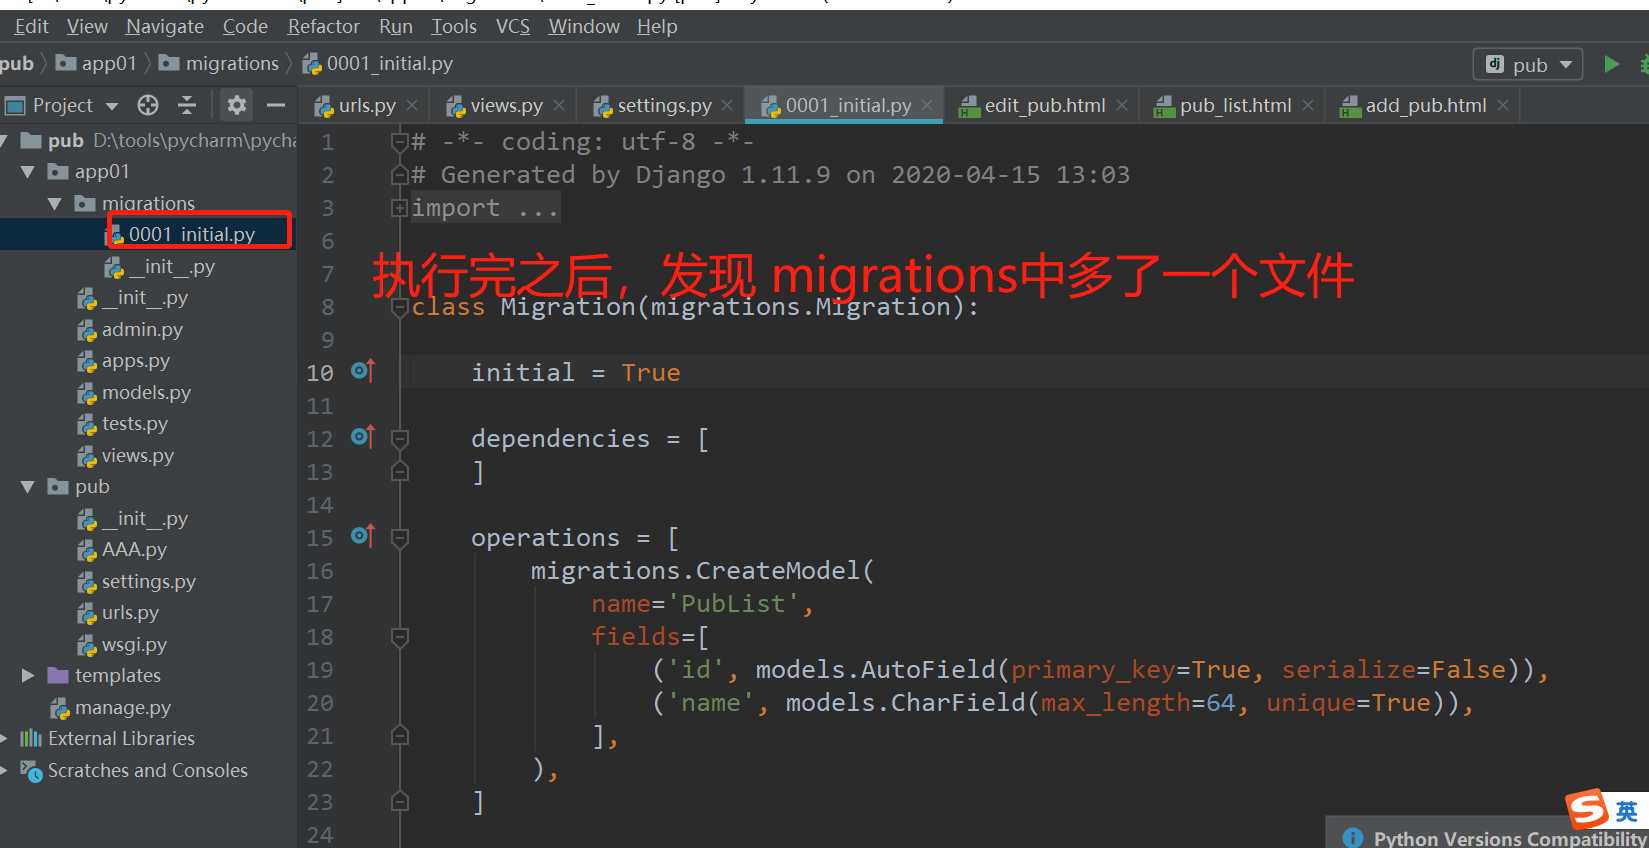The height and width of the screenshot is (848, 1649).
Task: Click 0001_initial.py in the breadcrumb bar
Action: 378,63
